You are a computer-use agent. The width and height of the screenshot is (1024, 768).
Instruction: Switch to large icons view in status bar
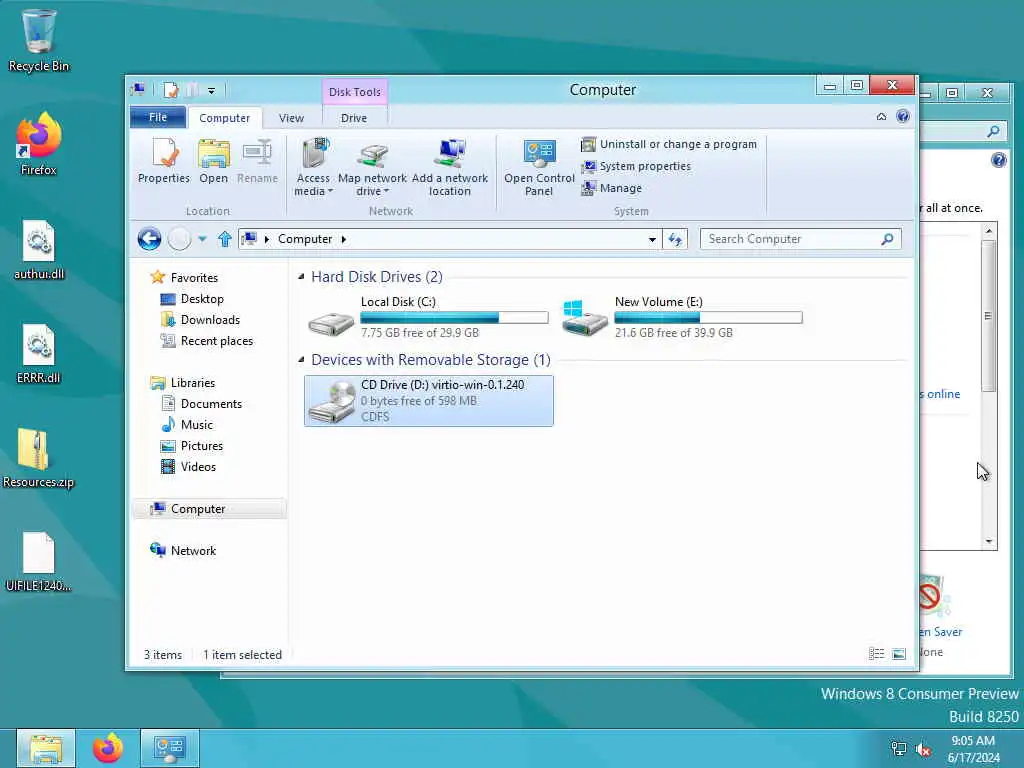(x=899, y=654)
